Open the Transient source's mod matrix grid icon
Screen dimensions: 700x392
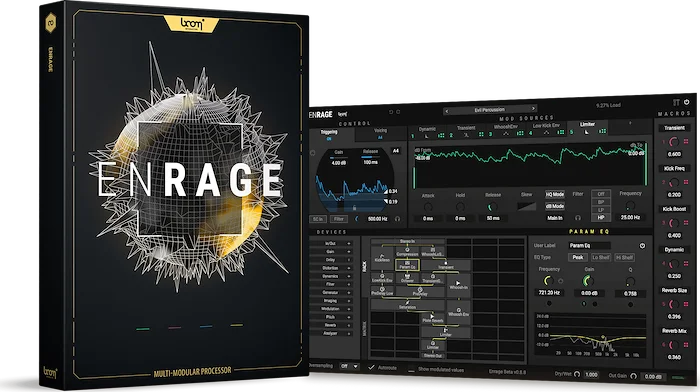(x=481, y=134)
